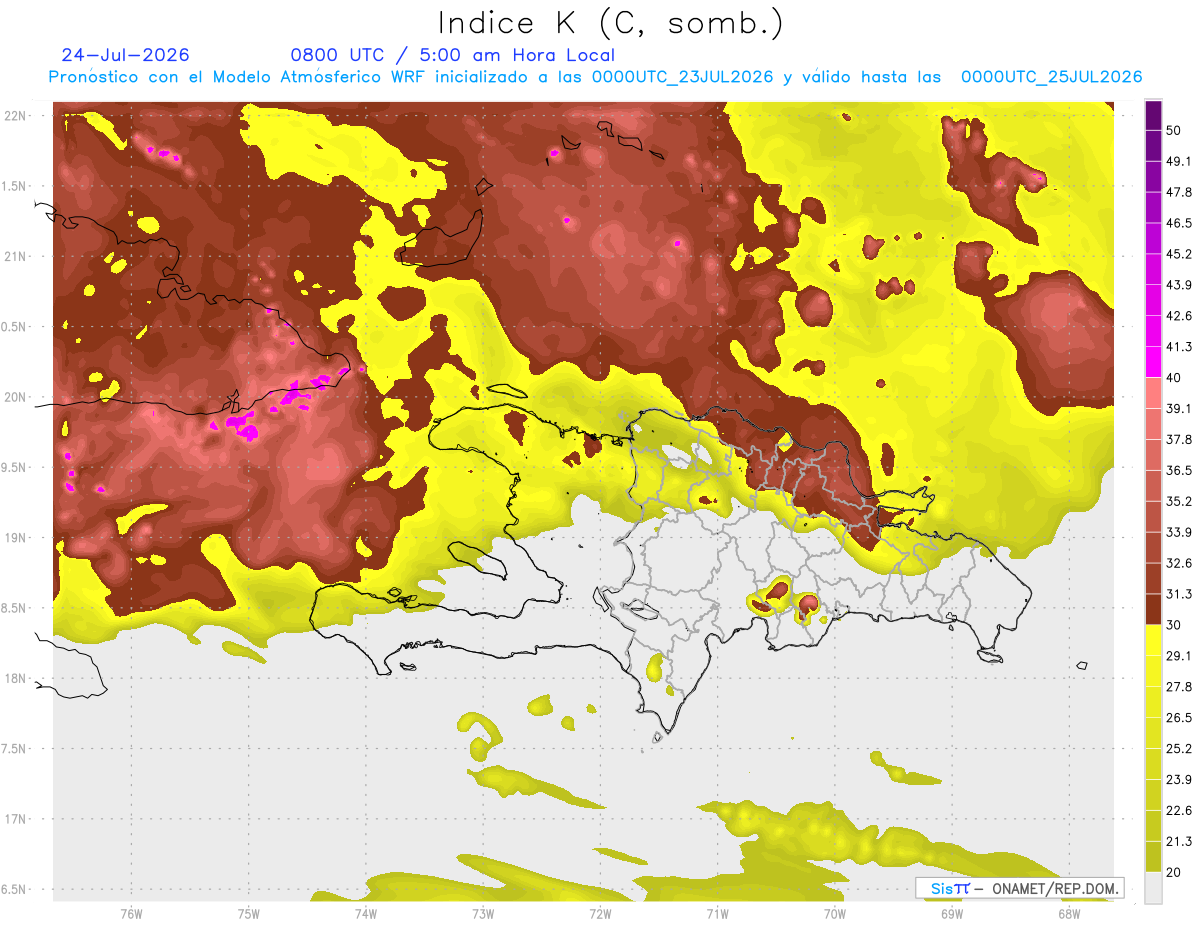1200x927 pixels.
Task: Click the colorbar value 37.8
Action: point(1179,440)
